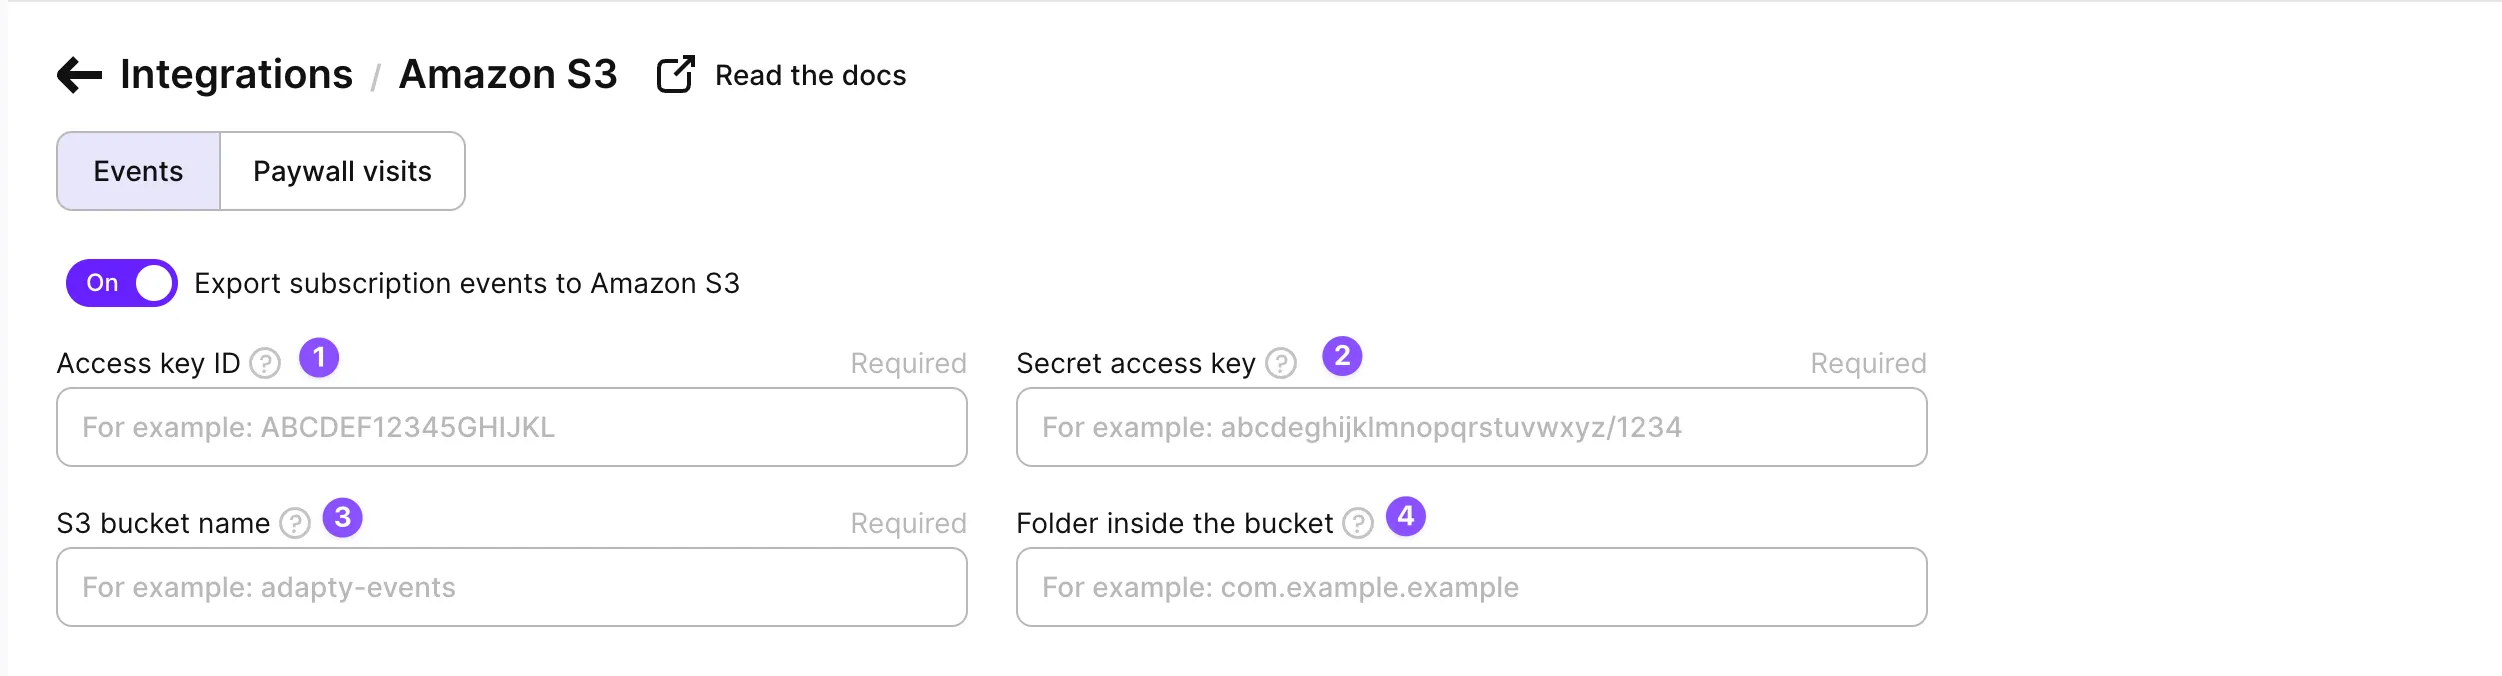Switch to the Paywall visits tab

(342, 171)
